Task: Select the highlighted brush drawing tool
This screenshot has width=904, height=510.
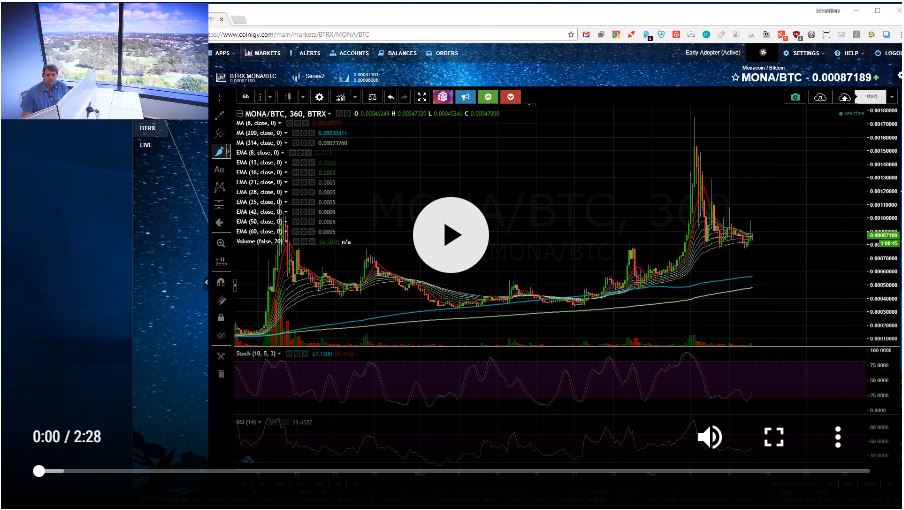Action: 220,152
